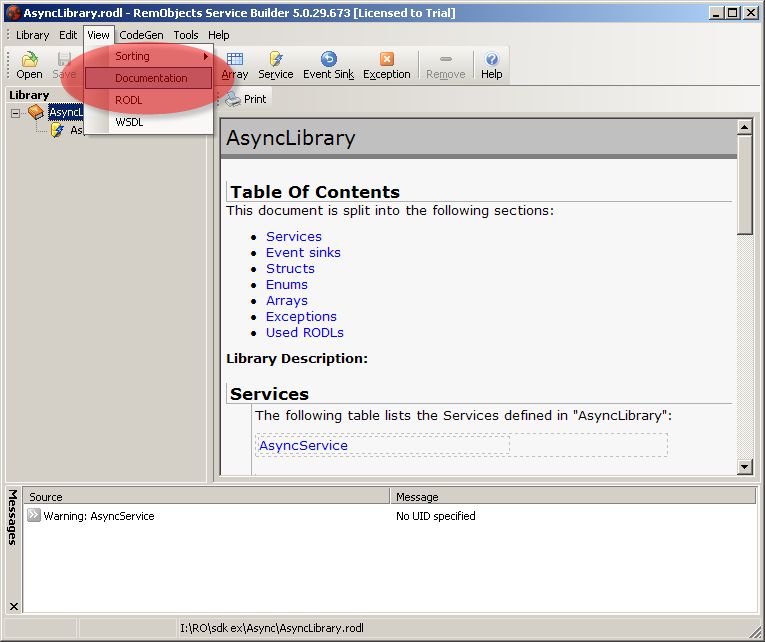Follow the Arrays link
The image size is (765, 642).
286,301
